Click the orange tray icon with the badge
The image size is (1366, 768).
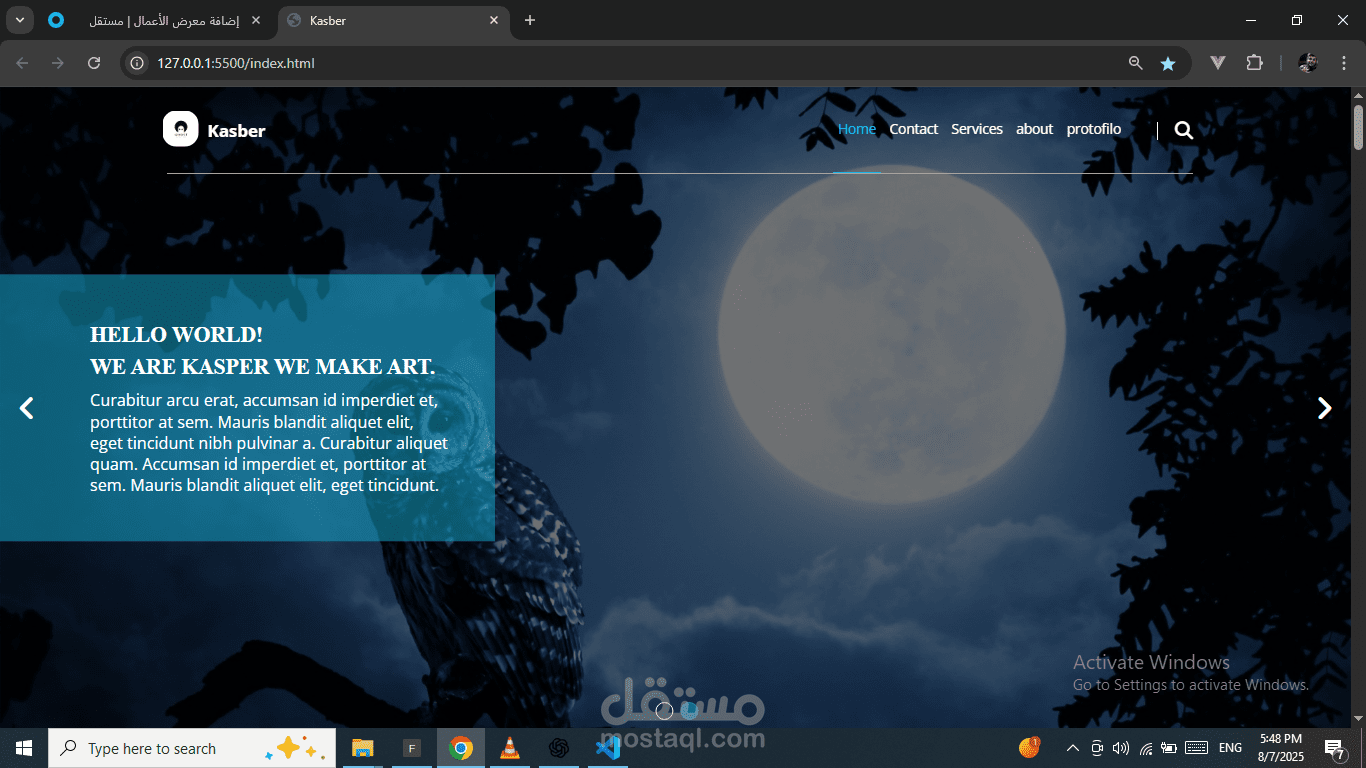click(x=1029, y=747)
